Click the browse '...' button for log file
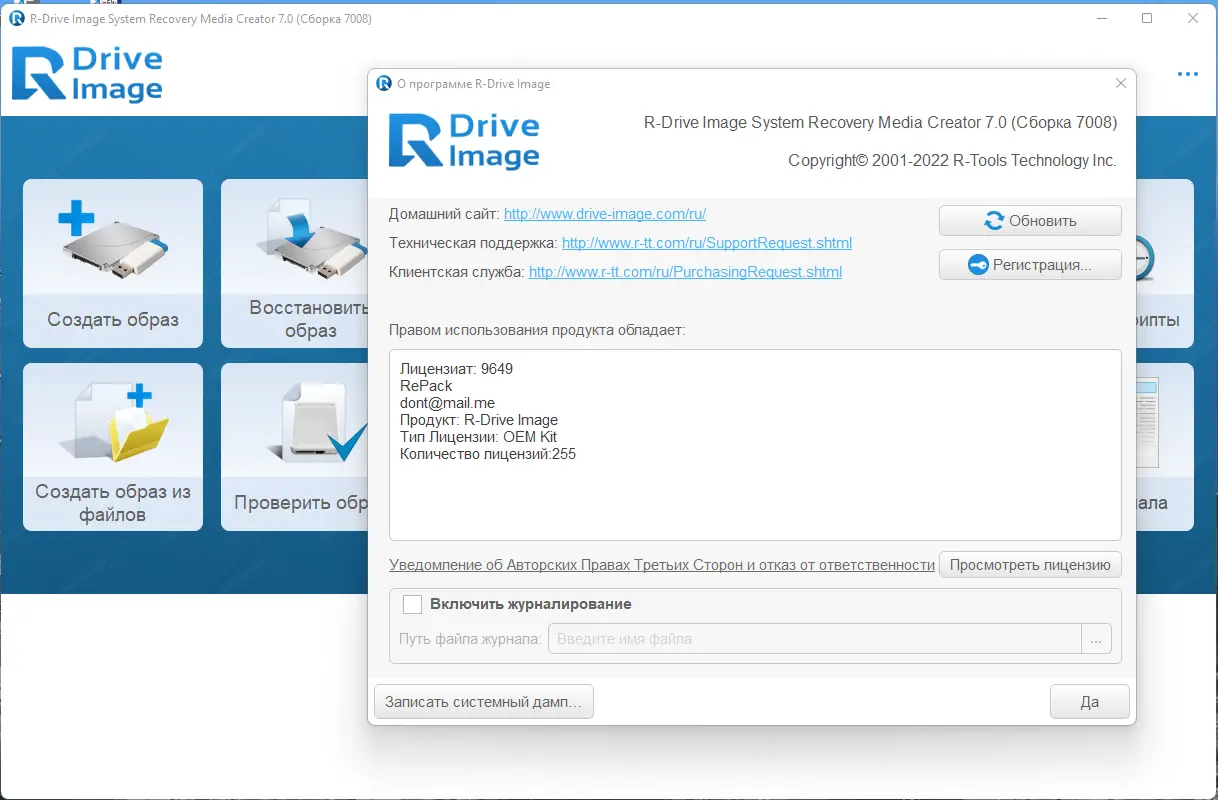Viewport: 1218px width, 800px height. pyautogui.click(x=1096, y=639)
